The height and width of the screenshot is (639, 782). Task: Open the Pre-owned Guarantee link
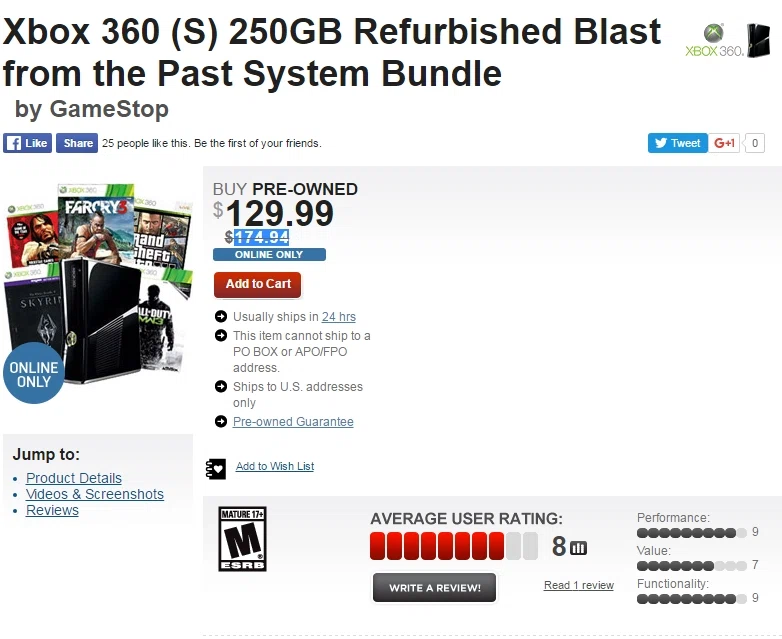pos(293,422)
